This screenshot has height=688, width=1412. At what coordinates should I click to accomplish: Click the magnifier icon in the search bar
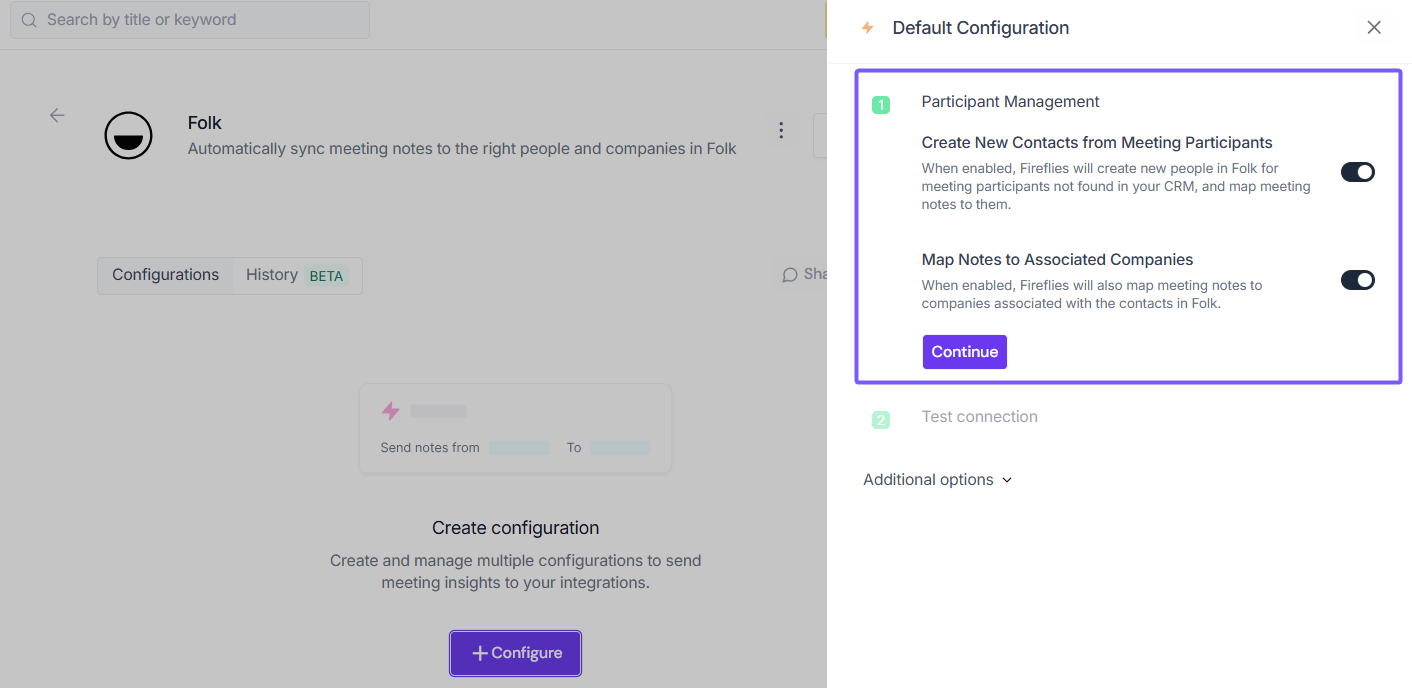29,20
